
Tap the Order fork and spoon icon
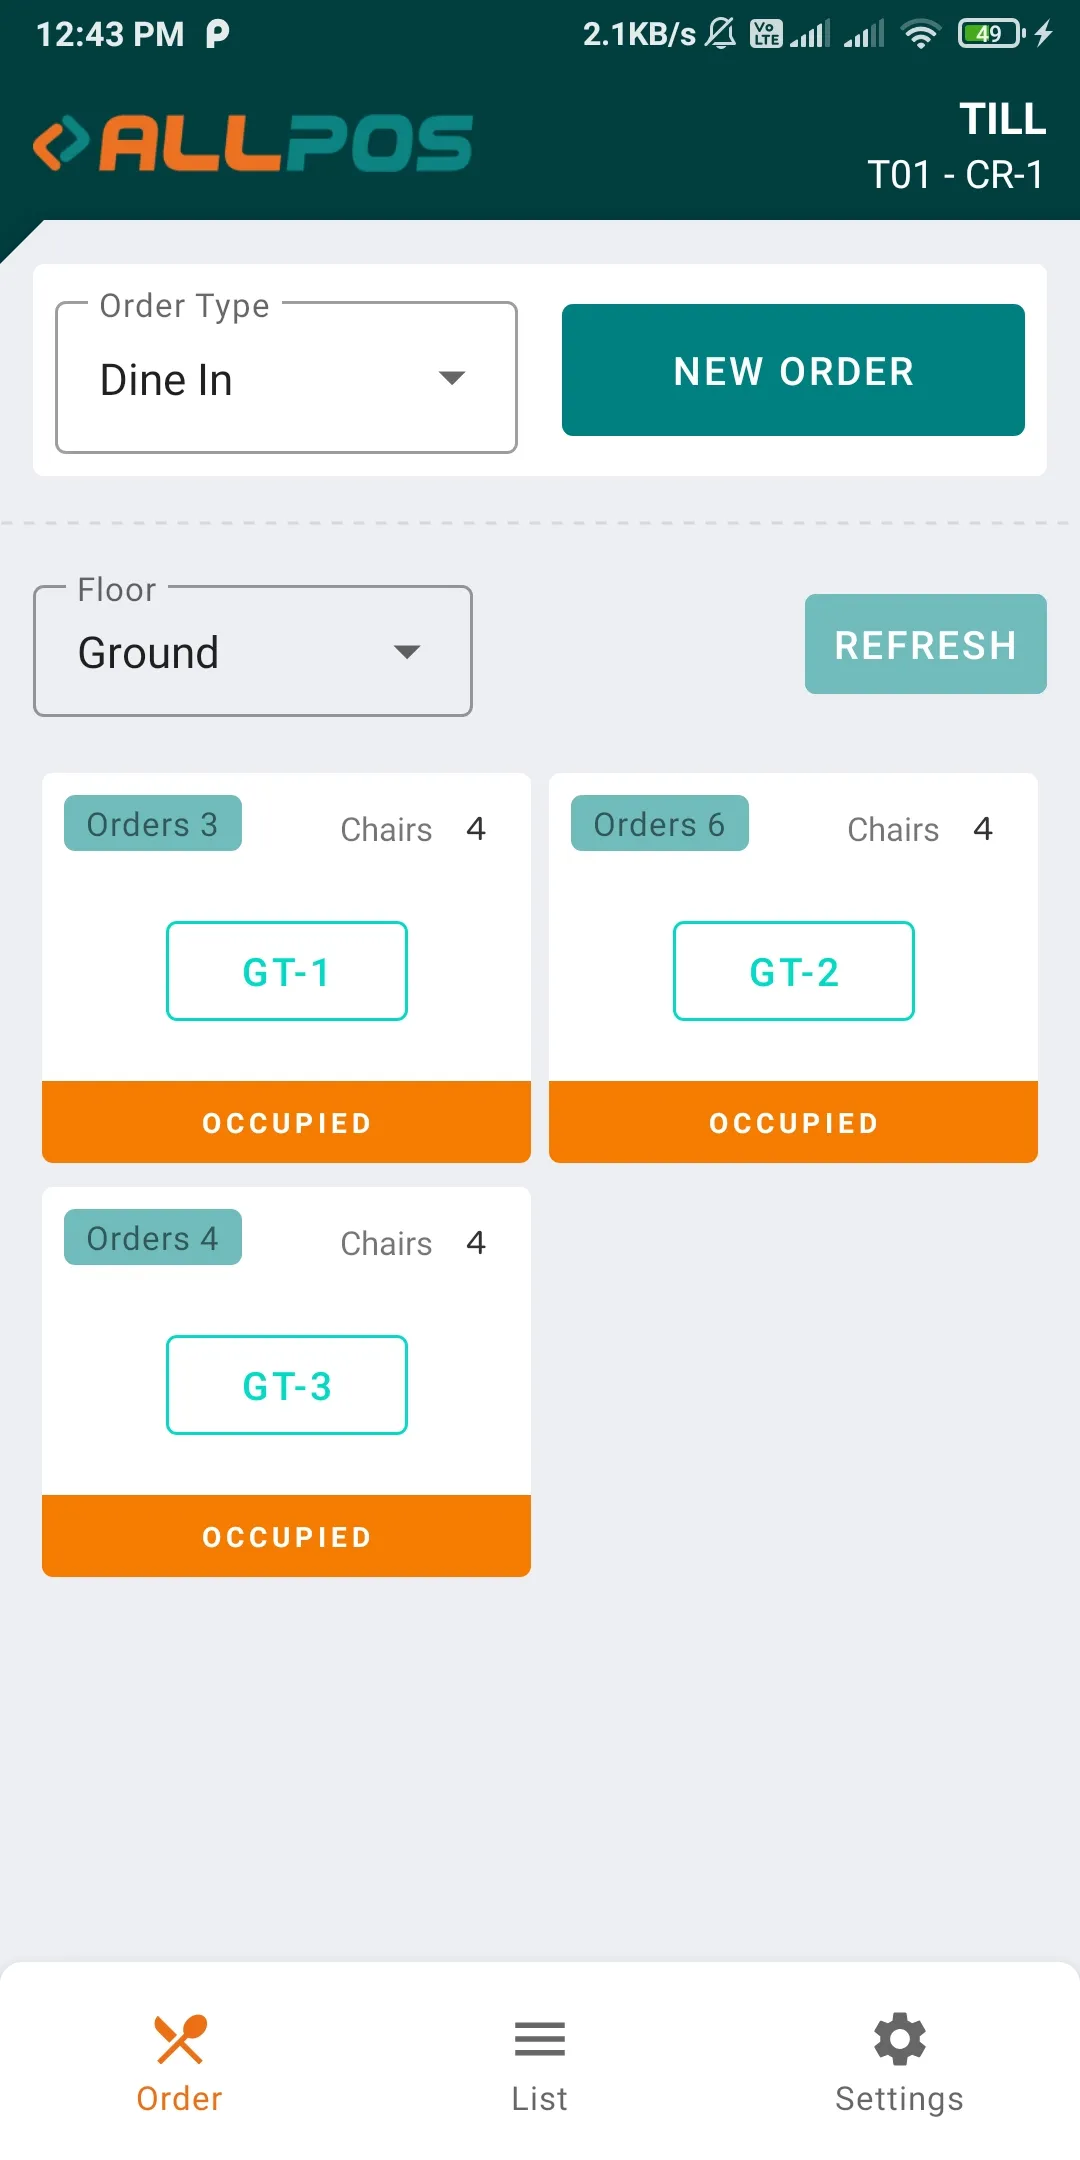180,2038
